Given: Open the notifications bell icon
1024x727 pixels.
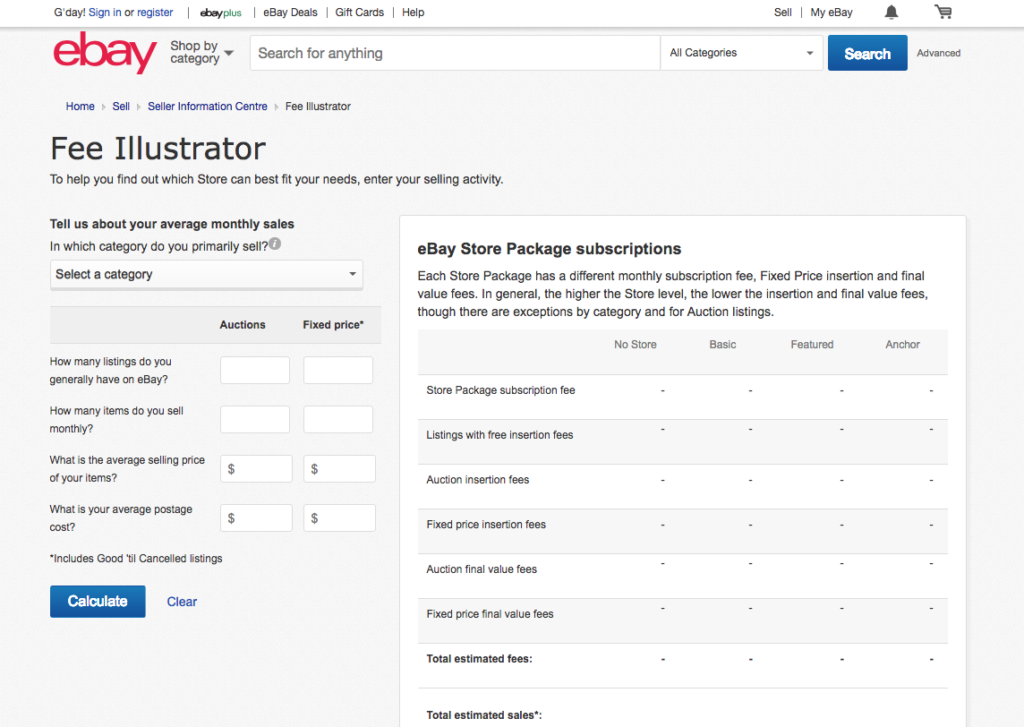Looking at the screenshot, I should pos(891,12).
